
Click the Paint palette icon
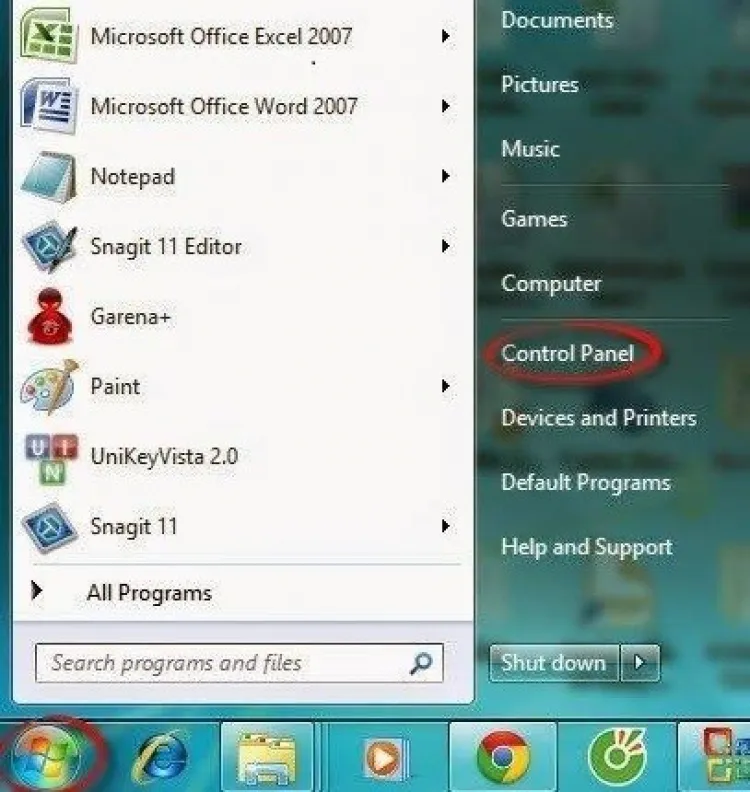click(49, 387)
